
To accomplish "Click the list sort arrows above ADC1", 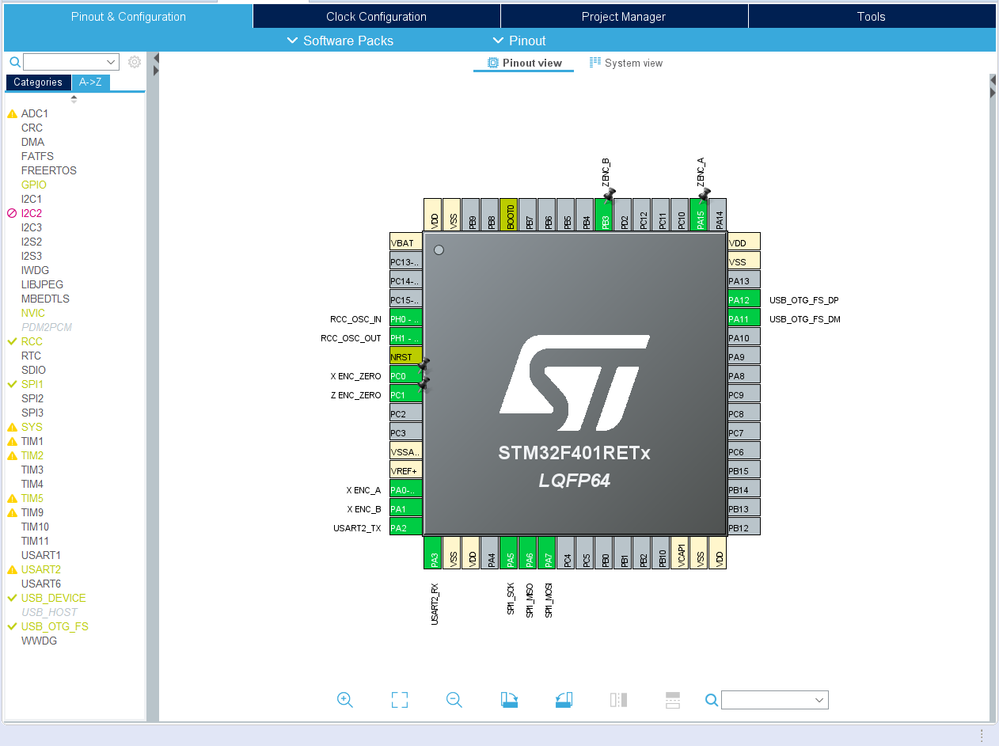I will coord(74,99).
